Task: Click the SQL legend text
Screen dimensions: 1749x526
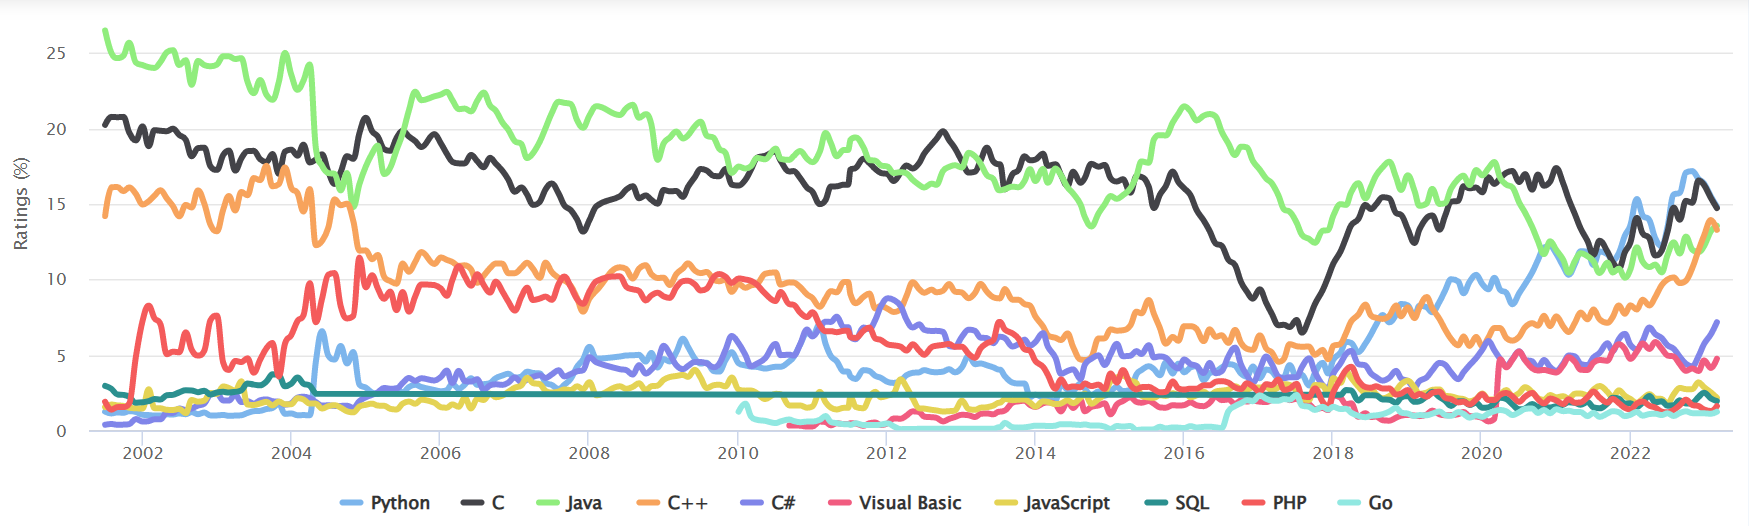Action: (x=1192, y=503)
